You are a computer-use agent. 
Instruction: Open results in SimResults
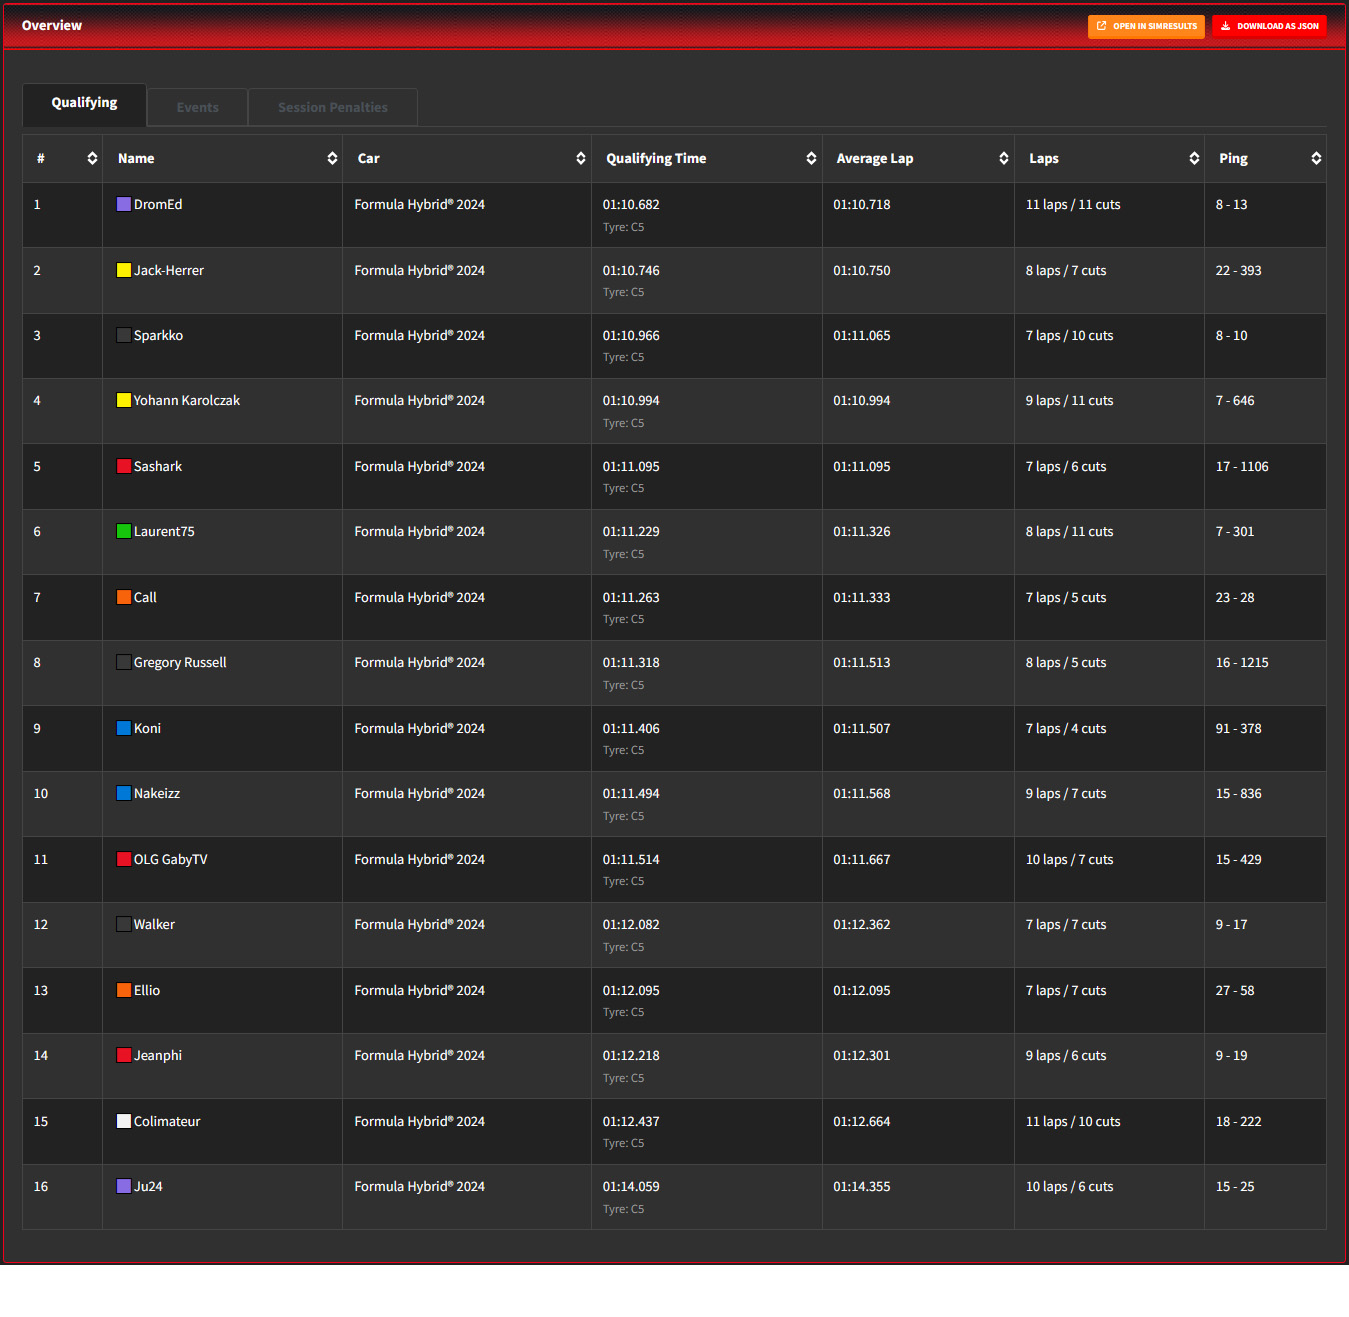(1146, 26)
